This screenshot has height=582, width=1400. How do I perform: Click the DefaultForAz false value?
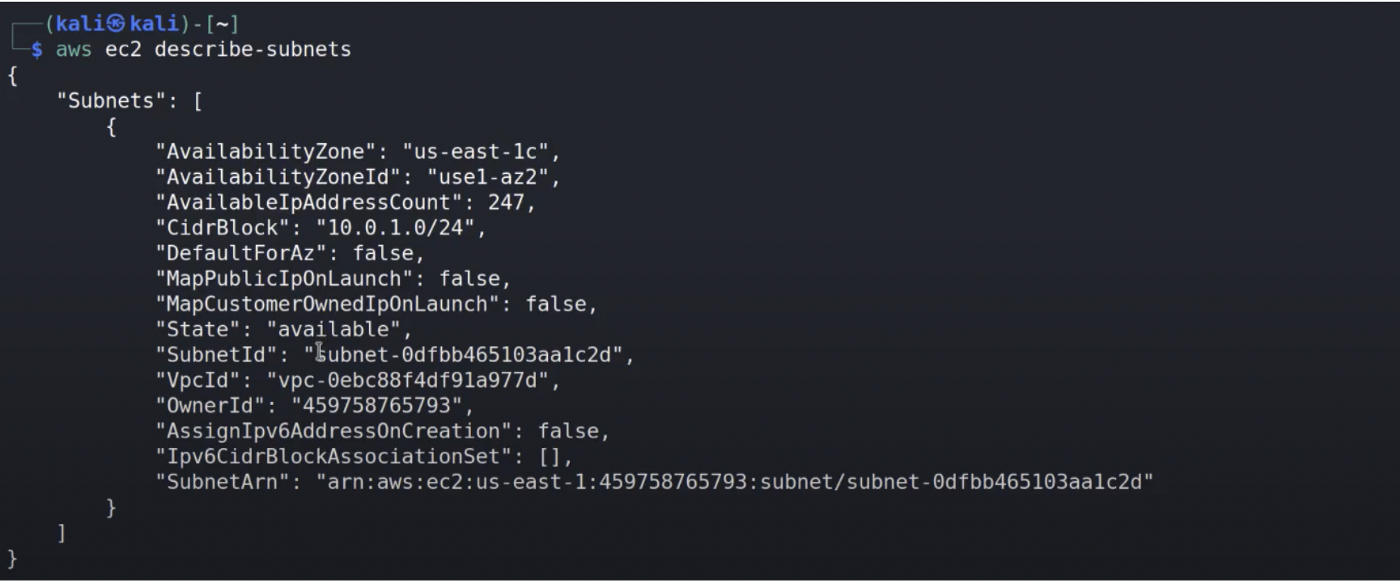coord(389,253)
